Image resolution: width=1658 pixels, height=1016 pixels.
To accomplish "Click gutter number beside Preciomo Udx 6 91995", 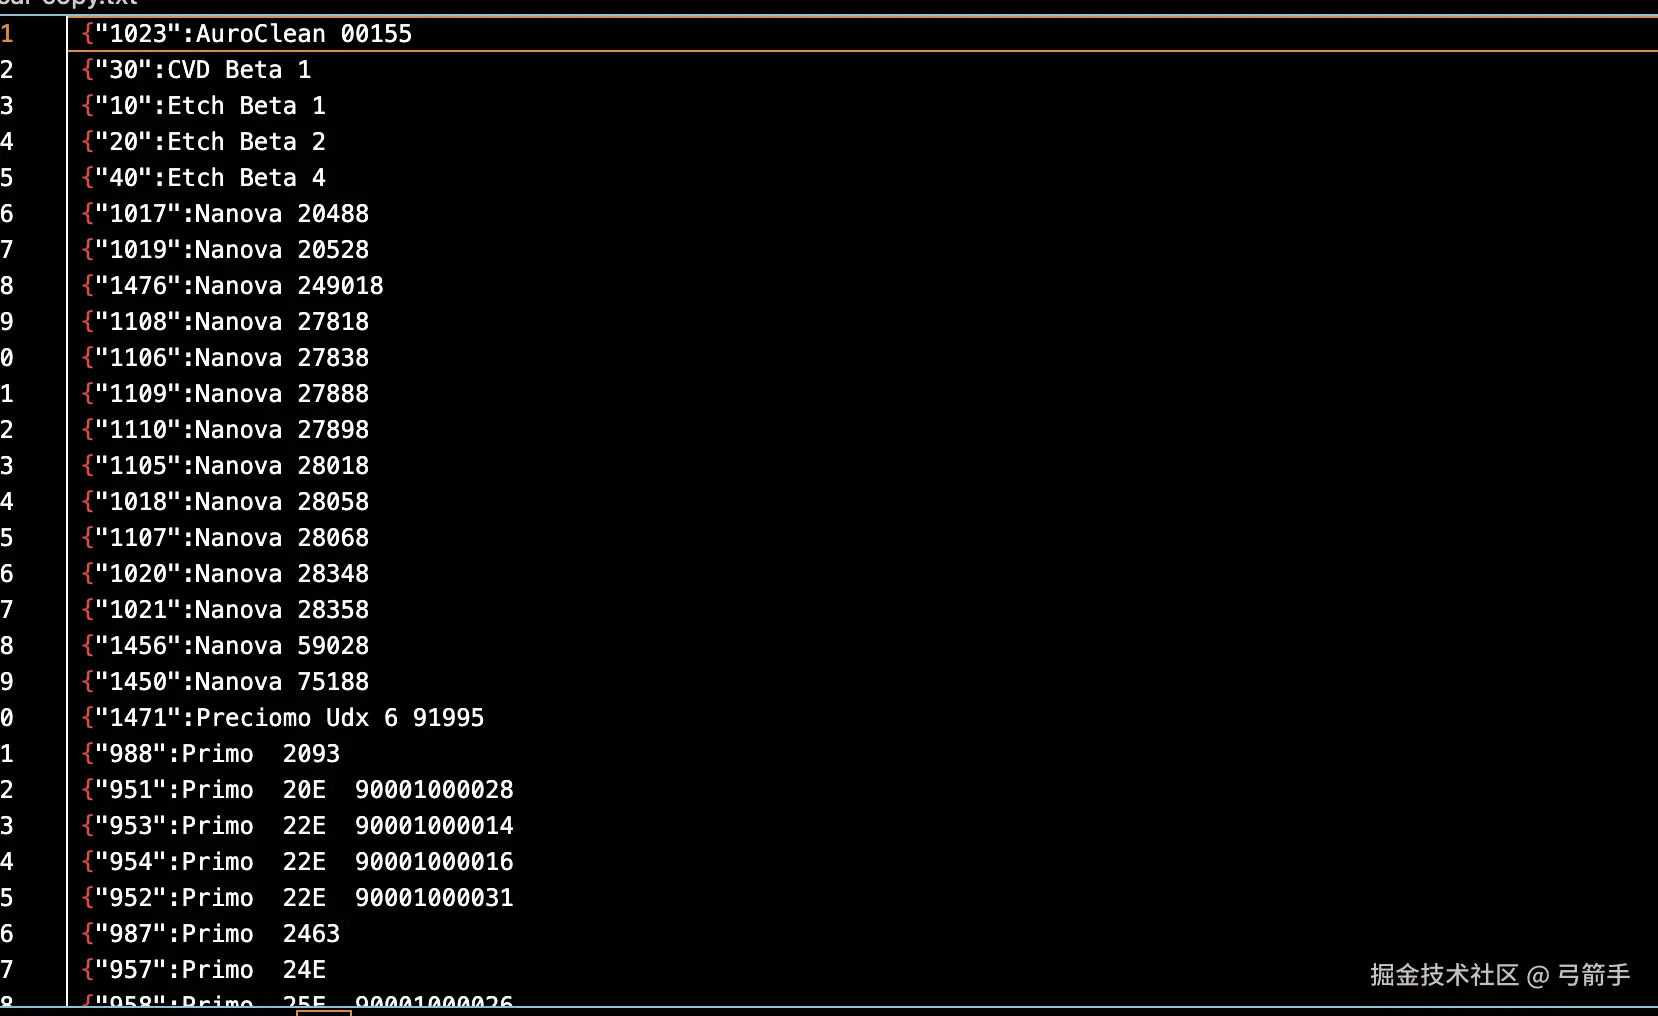I will tap(7, 718).
